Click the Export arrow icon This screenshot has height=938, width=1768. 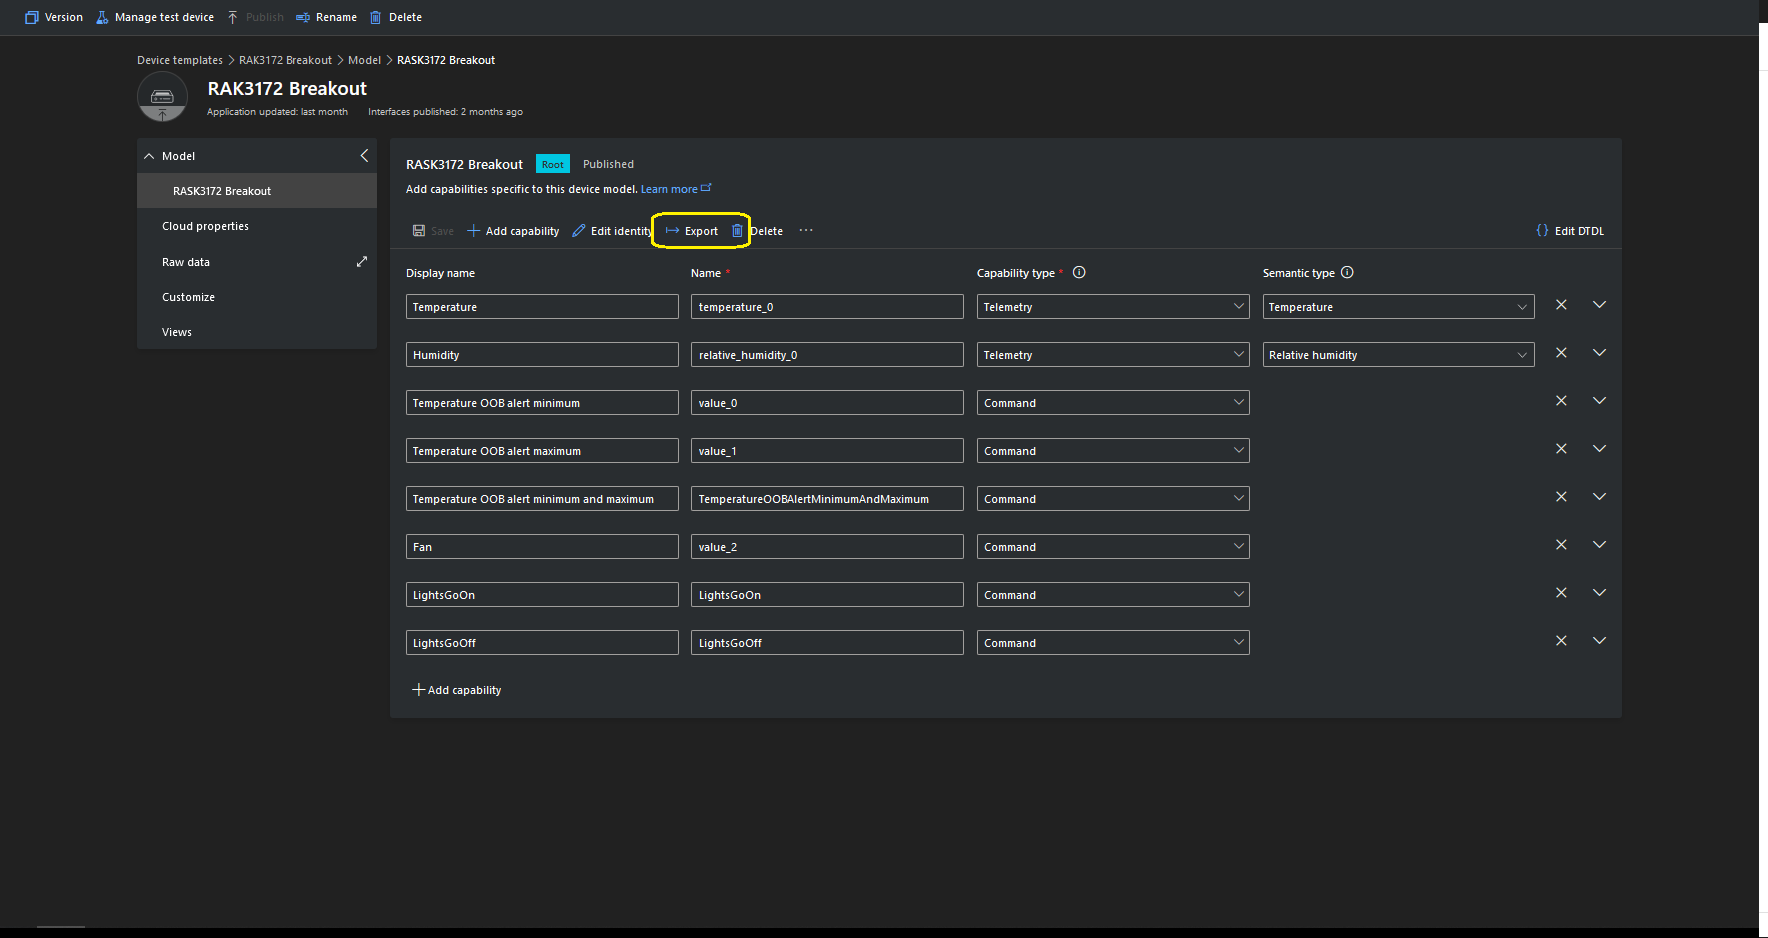[x=672, y=231]
